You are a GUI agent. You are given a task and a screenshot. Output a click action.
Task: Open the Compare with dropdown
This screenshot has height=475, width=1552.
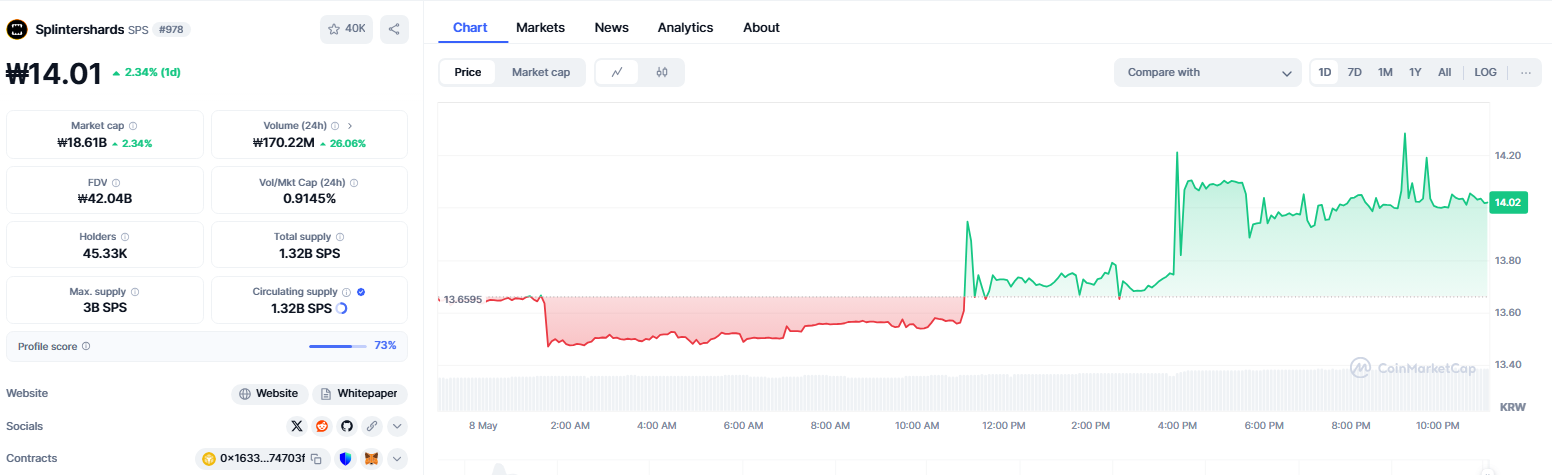1208,72
